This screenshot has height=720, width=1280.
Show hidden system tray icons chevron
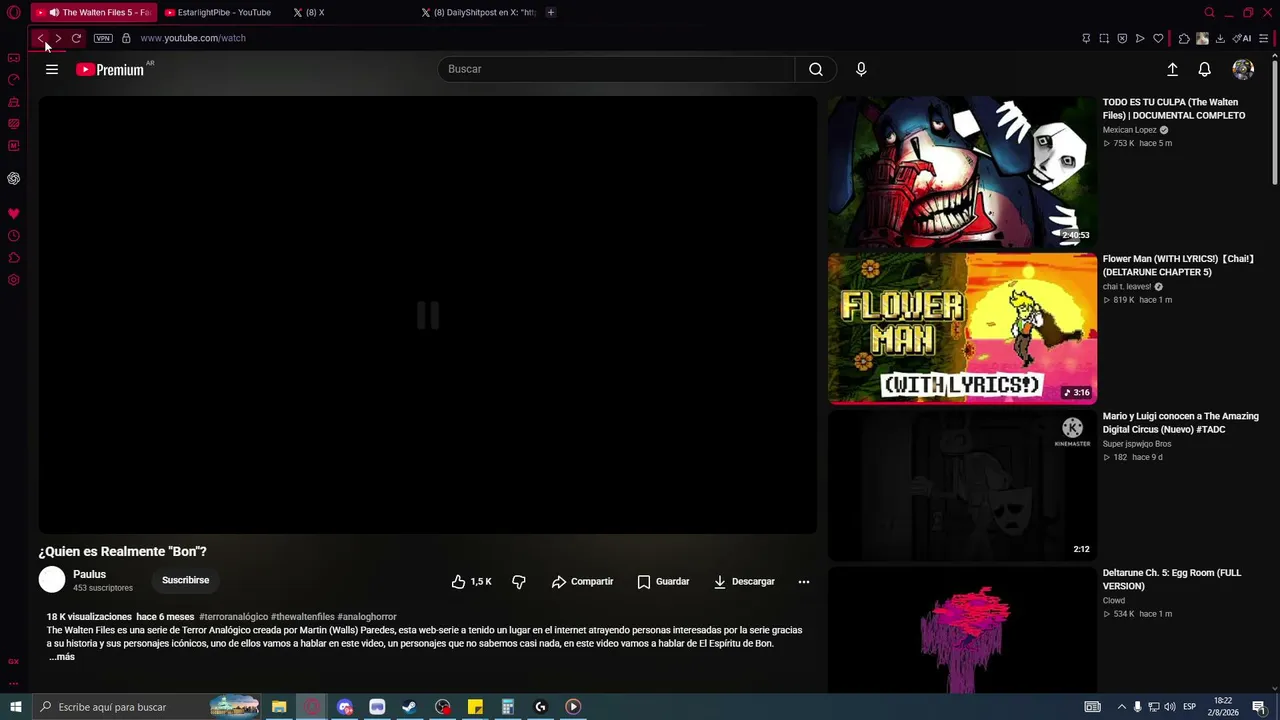tap(1121, 707)
